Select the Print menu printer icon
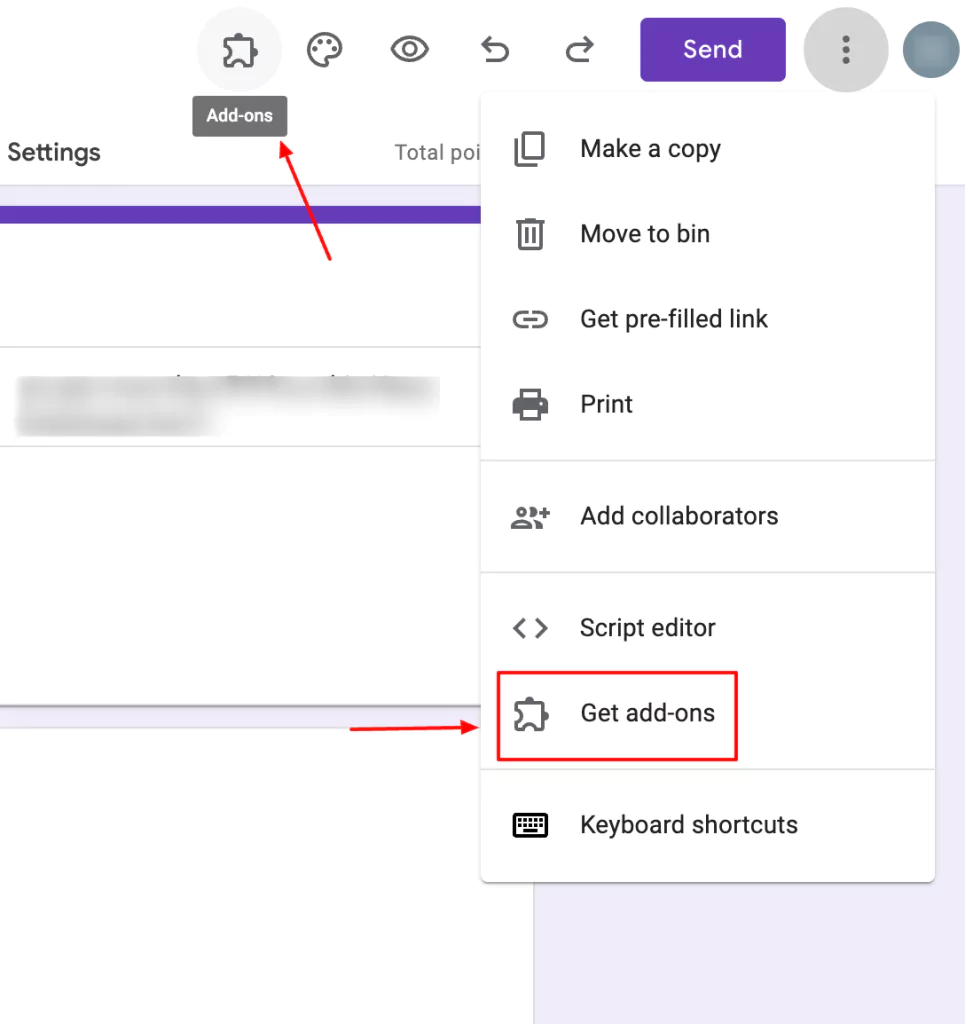Image resolution: width=965 pixels, height=1024 pixels. pyautogui.click(x=529, y=404)
